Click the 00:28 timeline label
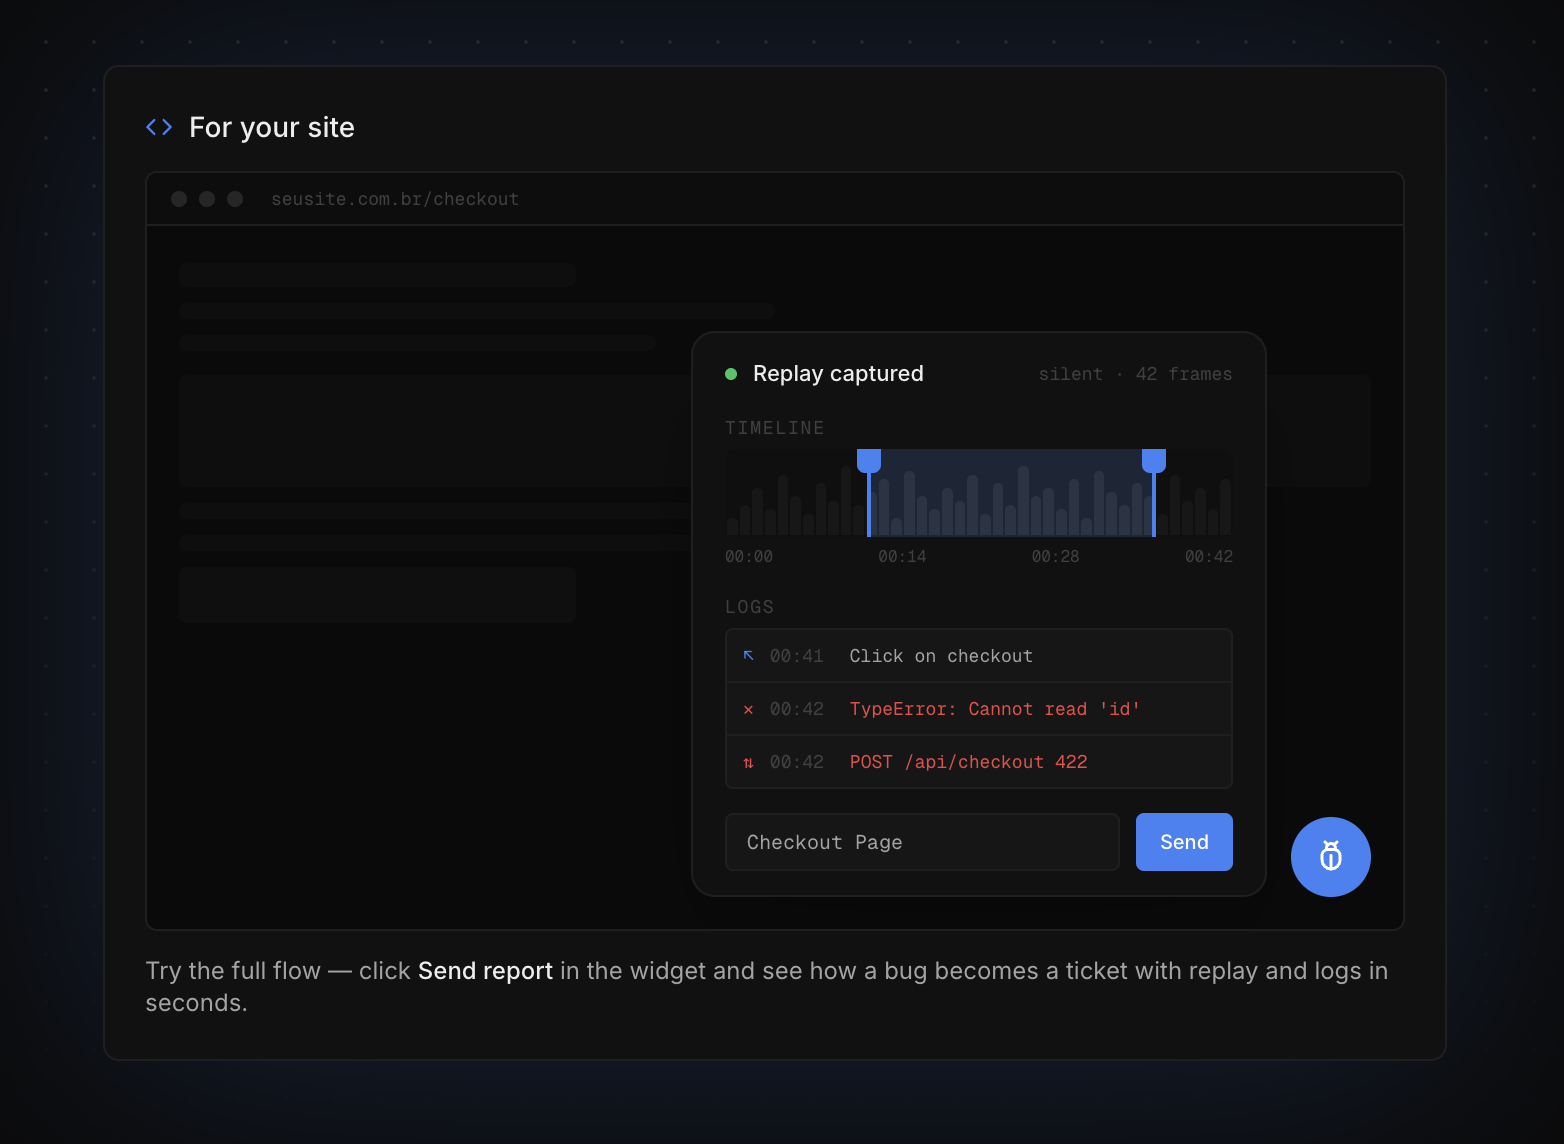Screen dimensions: 1564x1144 [1055, 556]
